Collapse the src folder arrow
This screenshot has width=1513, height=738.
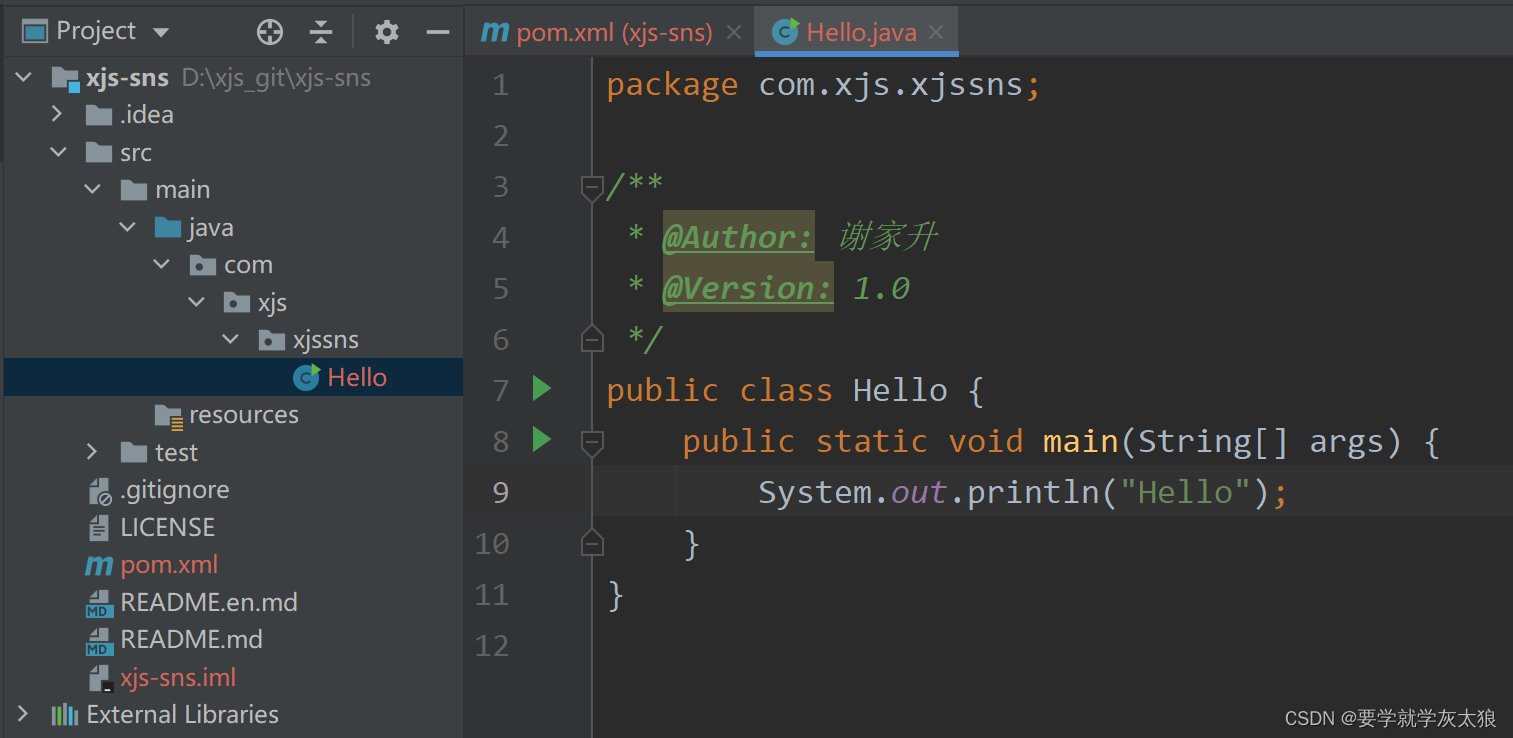pyautogui.click(x=58, y=152)
